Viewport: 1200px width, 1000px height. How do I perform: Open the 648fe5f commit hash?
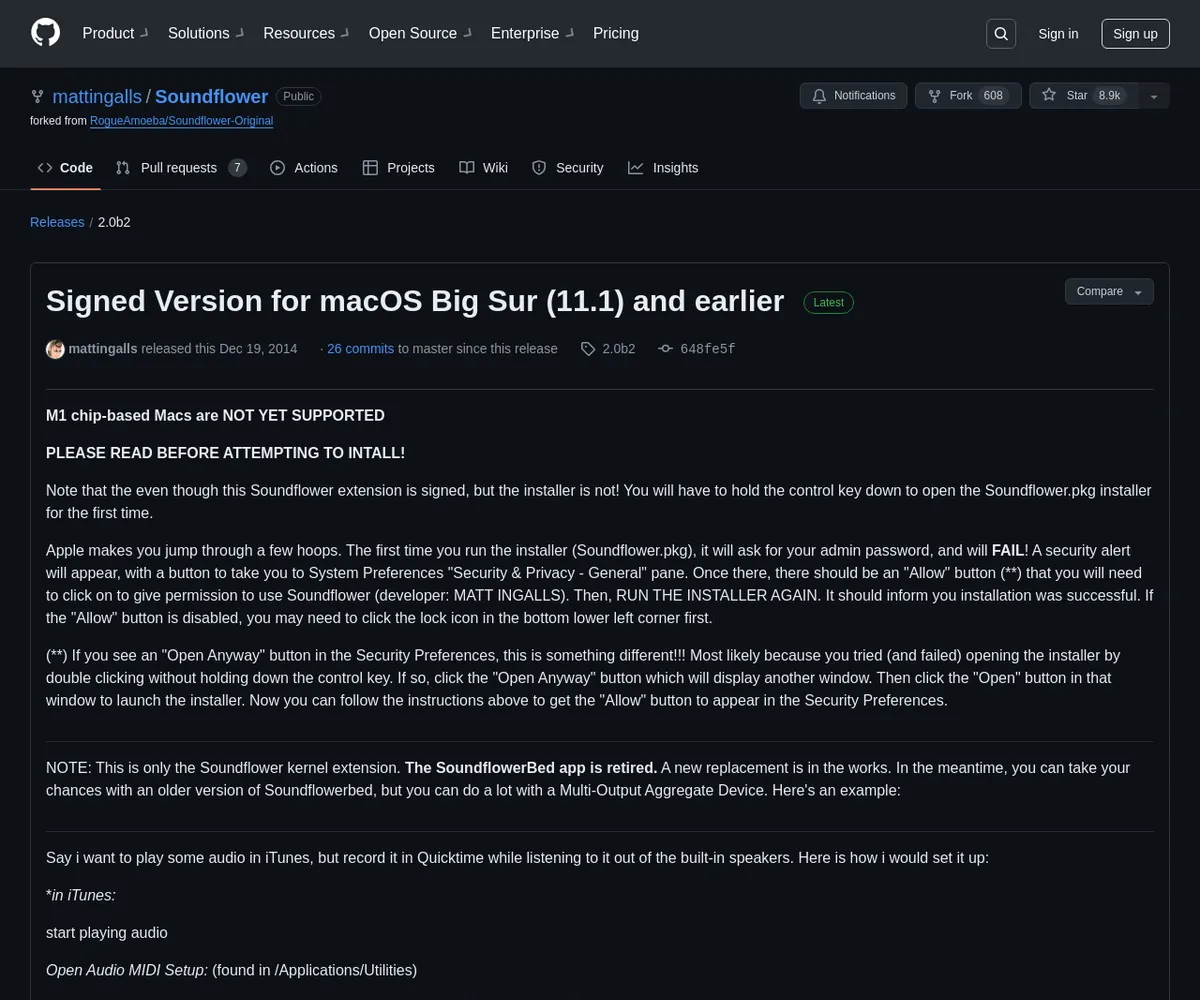click(x=707, y=349)
